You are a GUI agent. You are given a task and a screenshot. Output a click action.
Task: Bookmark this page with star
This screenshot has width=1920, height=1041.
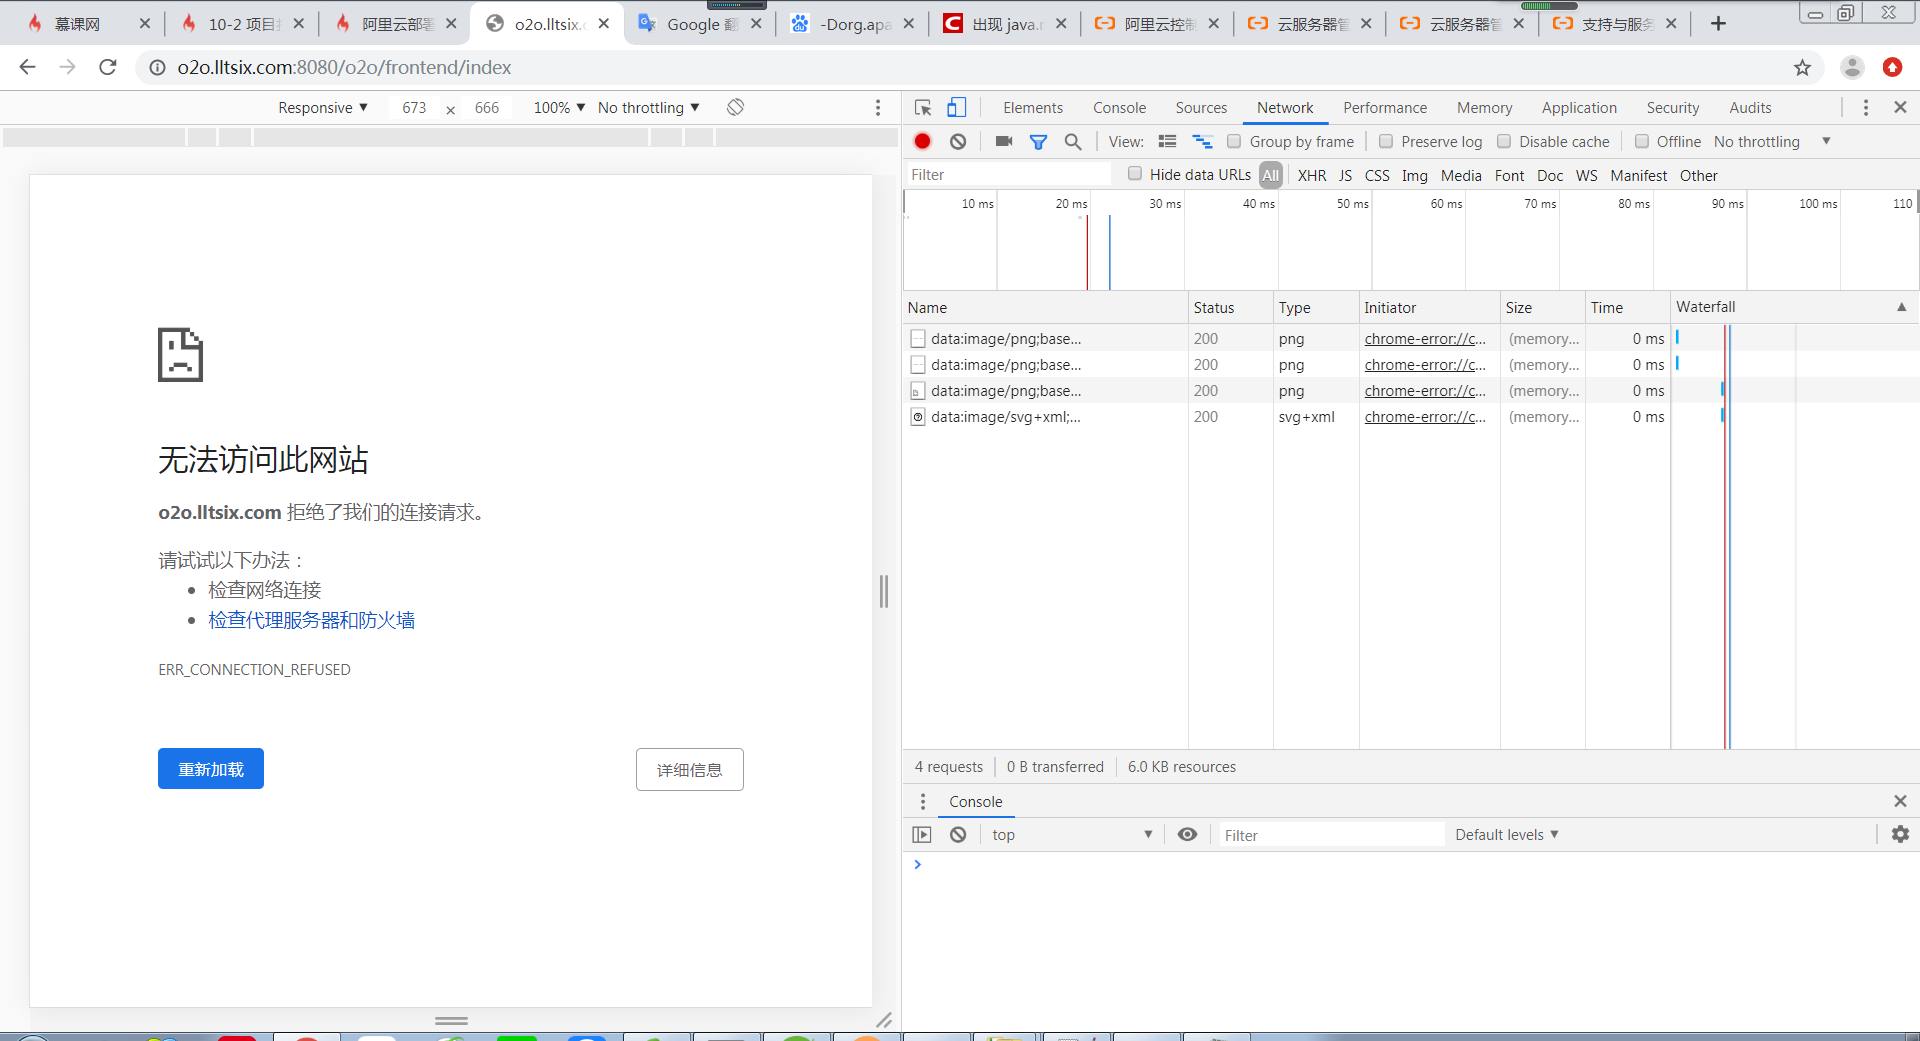pos(1802,67)
